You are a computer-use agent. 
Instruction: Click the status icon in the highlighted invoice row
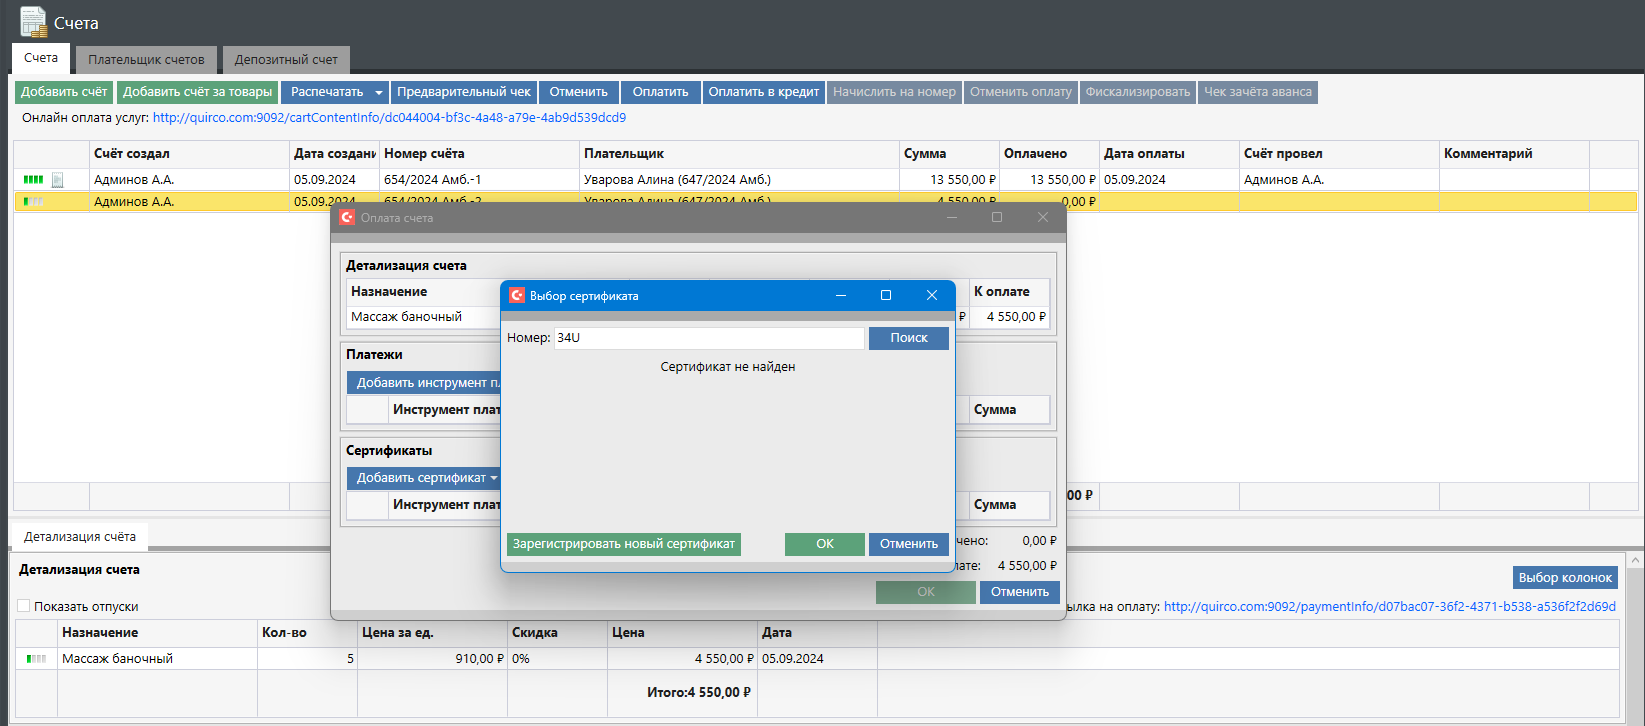33,202
